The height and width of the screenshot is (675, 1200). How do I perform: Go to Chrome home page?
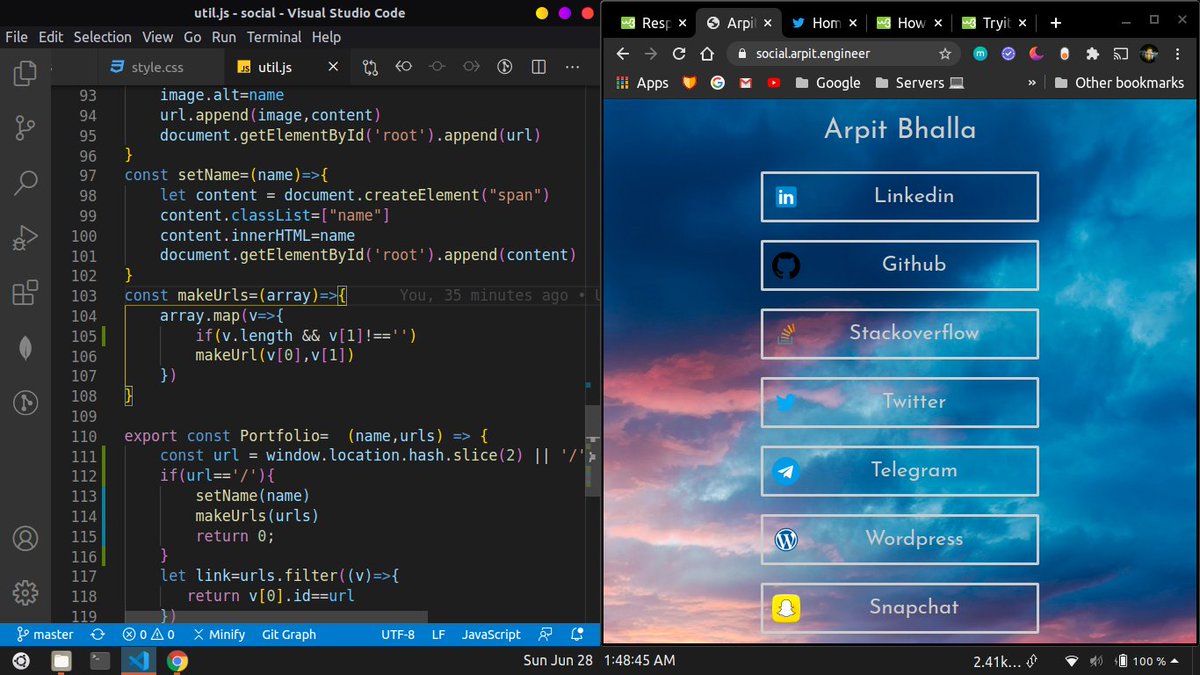pos(708,54)
